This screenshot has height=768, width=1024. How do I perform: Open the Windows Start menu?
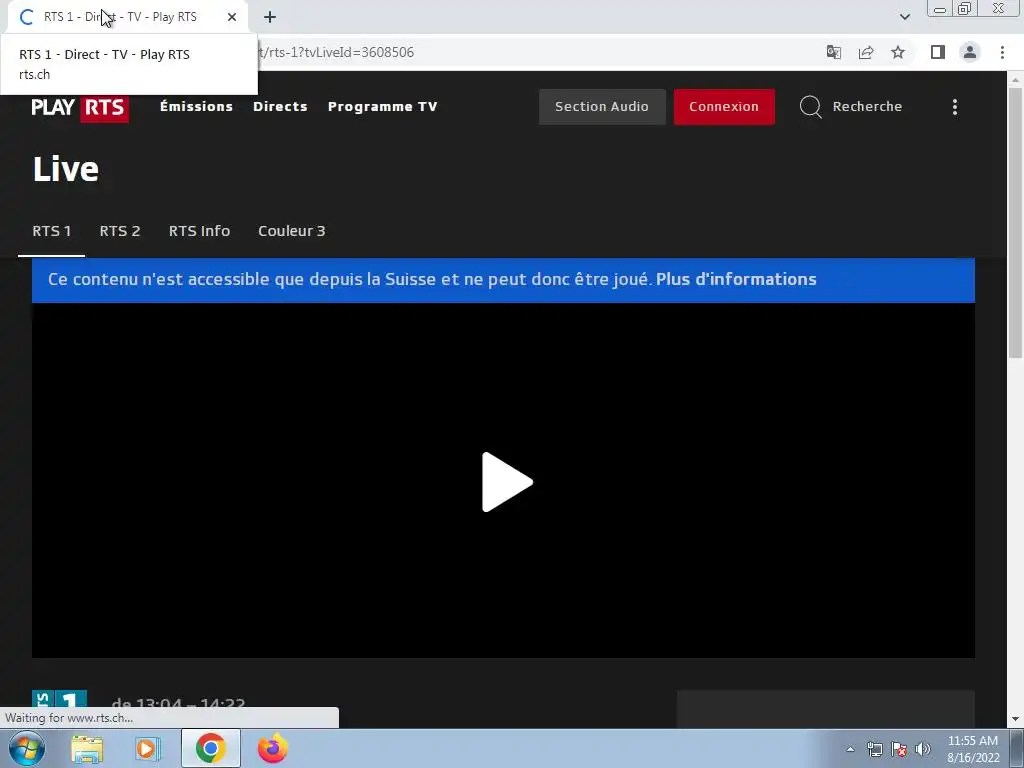point(26,748)
